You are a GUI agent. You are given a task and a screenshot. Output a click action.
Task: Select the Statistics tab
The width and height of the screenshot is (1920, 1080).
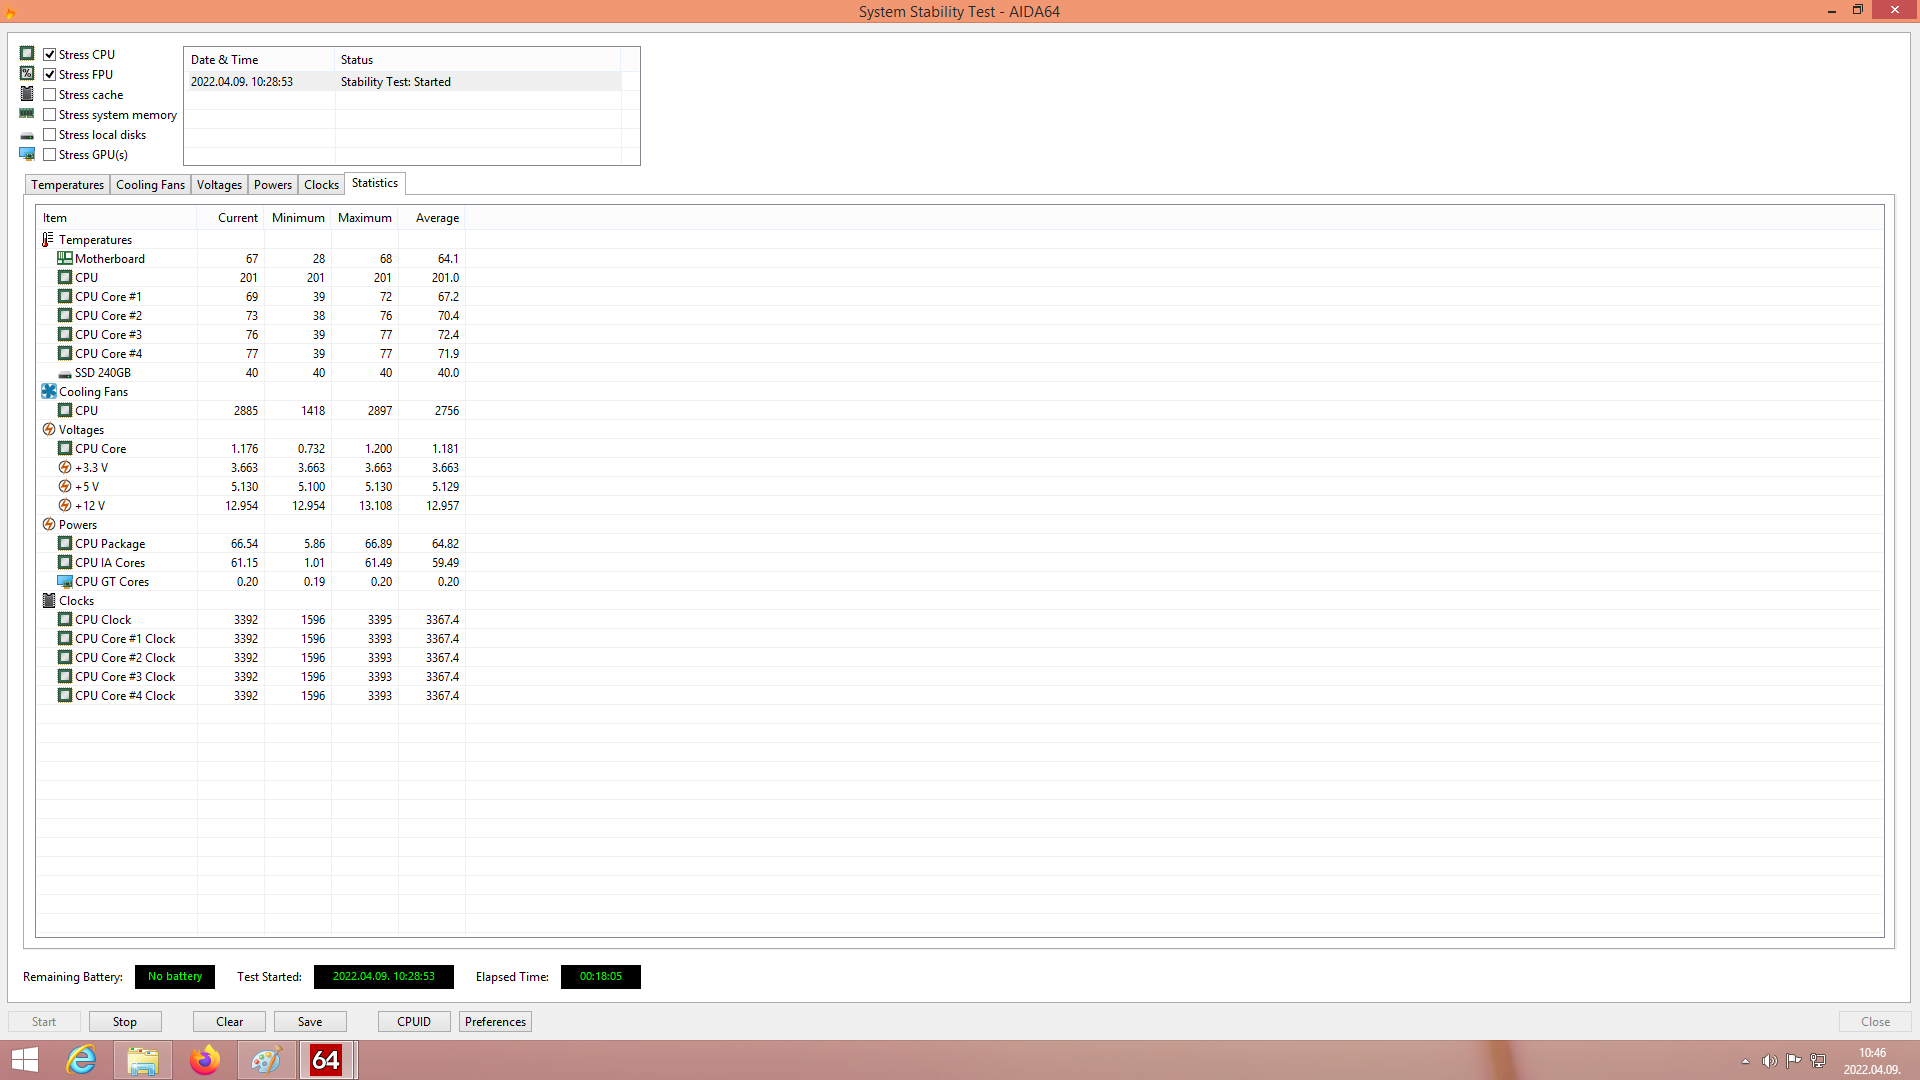(375, 183)
